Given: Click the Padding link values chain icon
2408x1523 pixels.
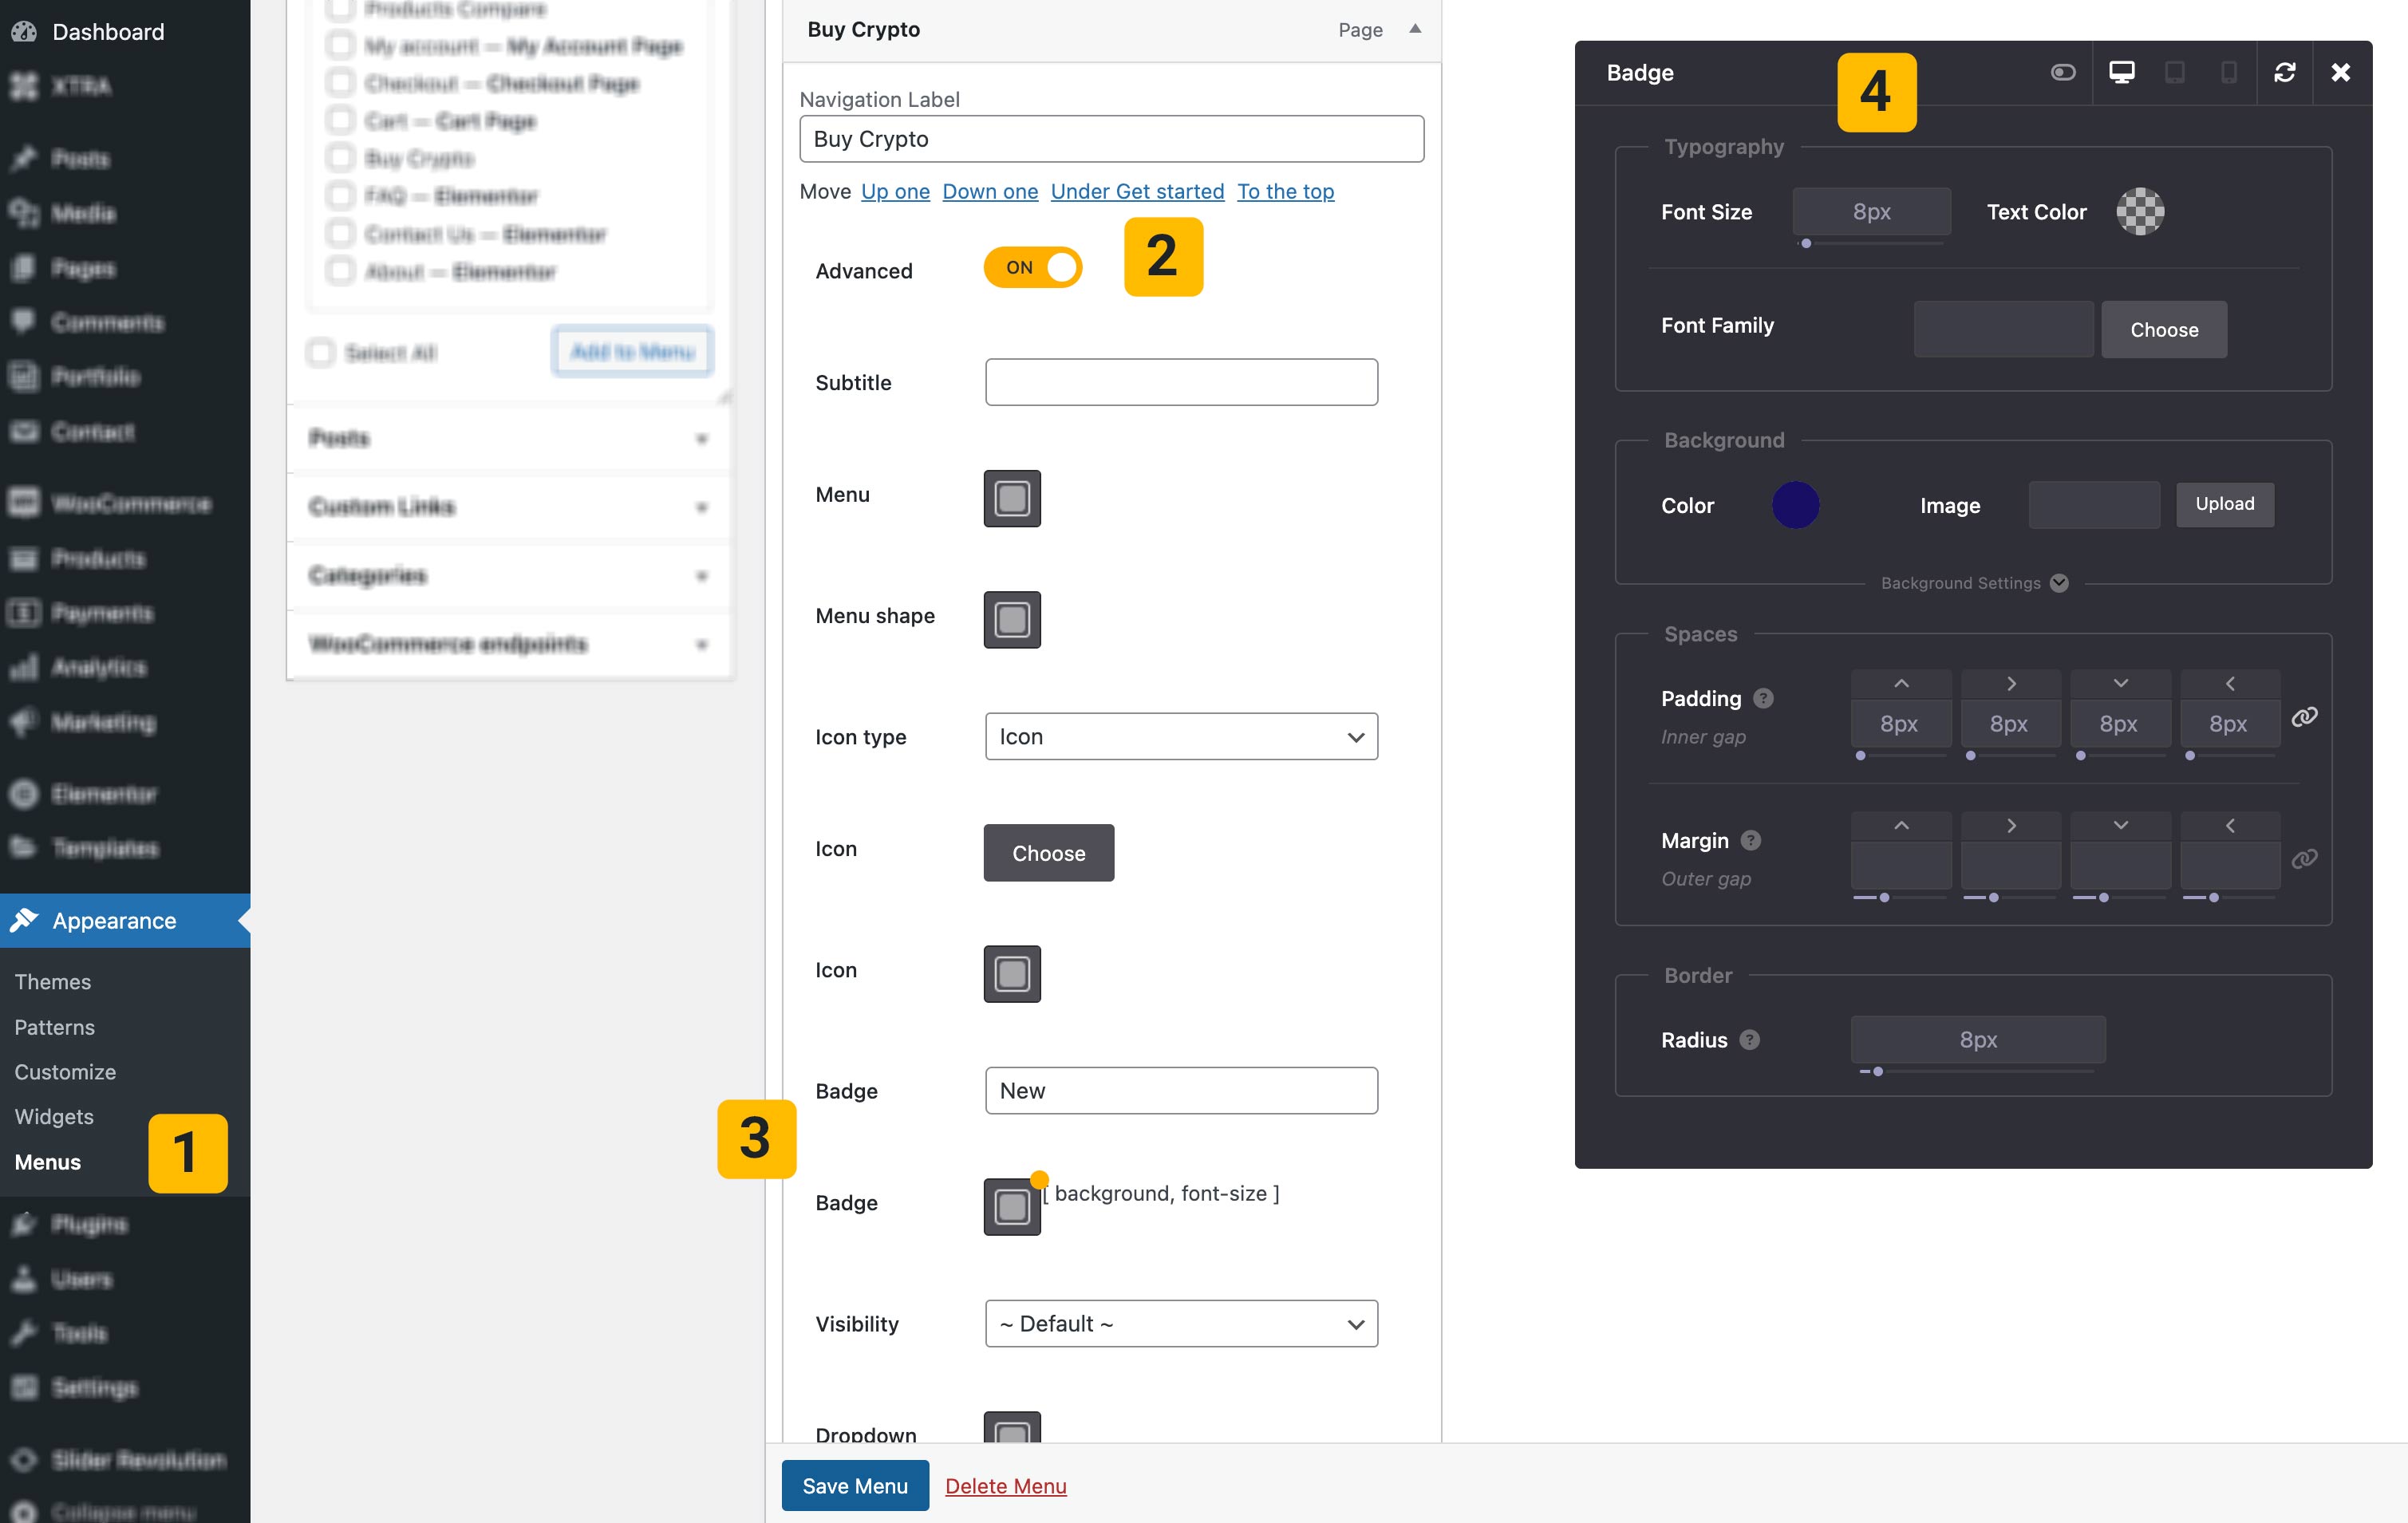Looking at the screenshot, I should pyautogui.click(x=2304, y=717).
